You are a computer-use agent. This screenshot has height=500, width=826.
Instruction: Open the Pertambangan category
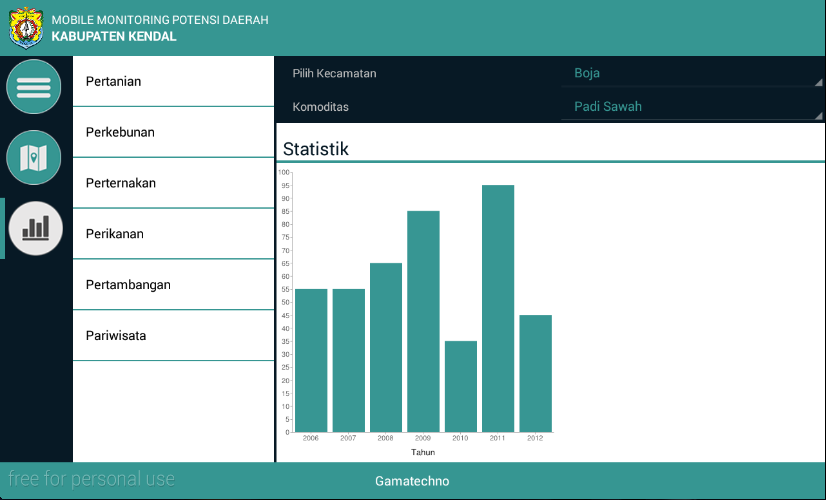pos(173,285)
